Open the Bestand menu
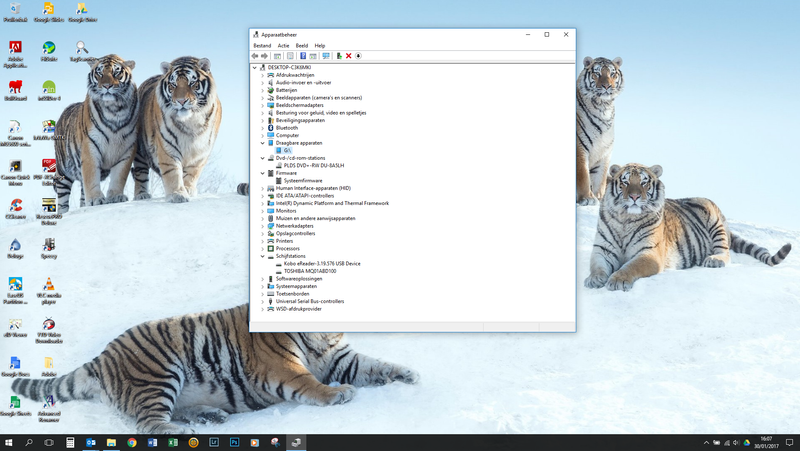Image resolution: width=800 pixels, height=451 pixels. pyautogui.click(x=262, y=46)
